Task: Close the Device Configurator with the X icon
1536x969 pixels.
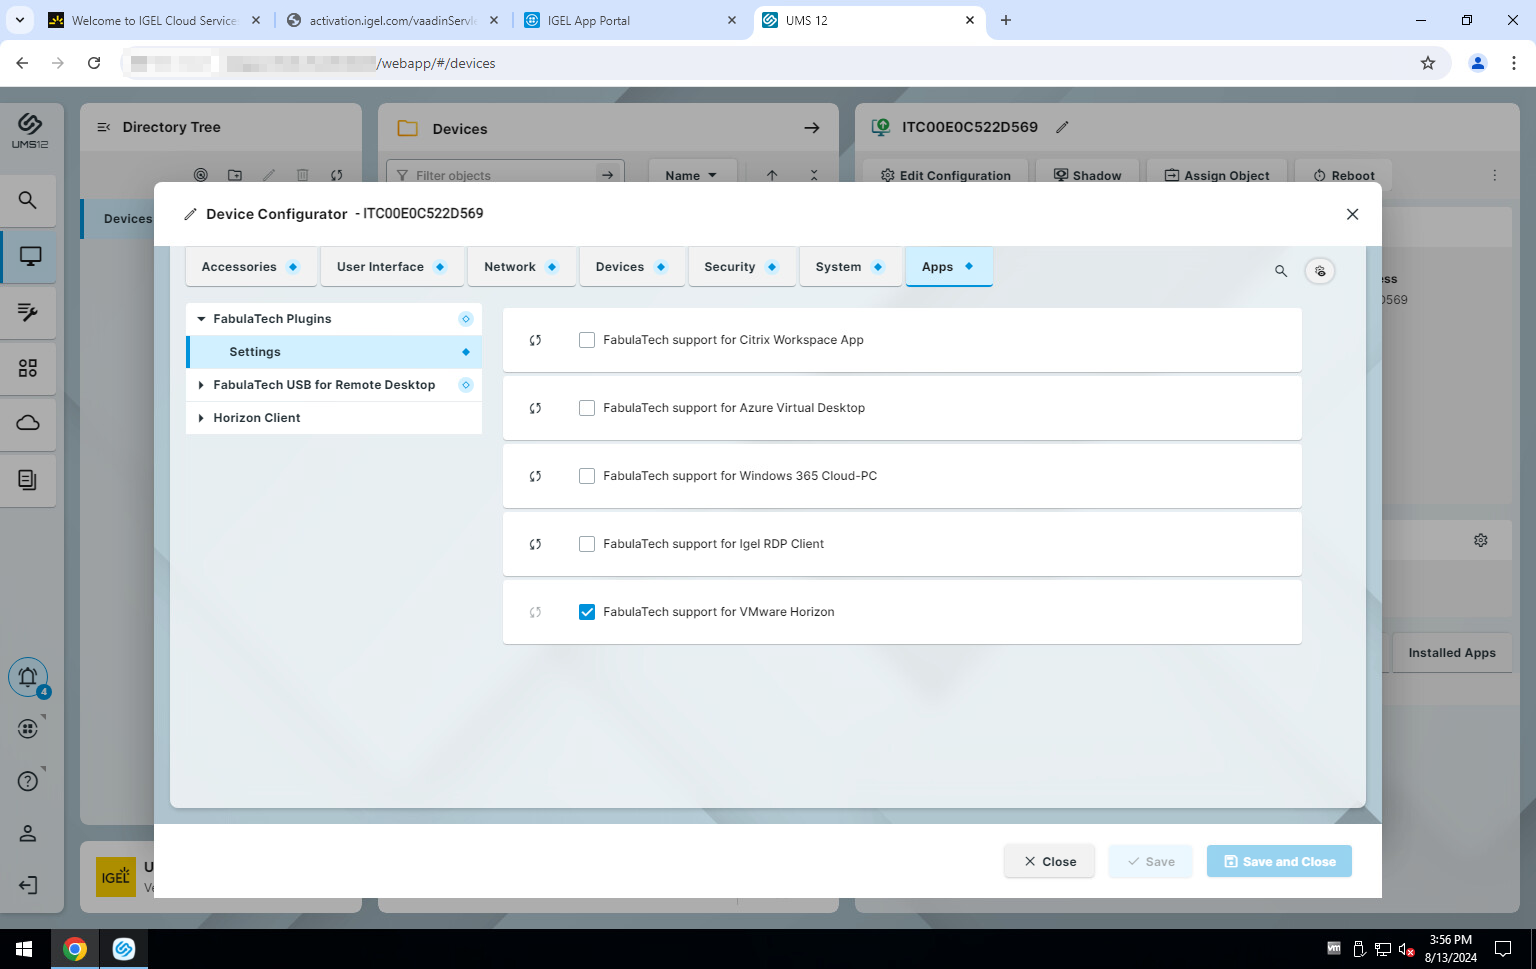Action: (x=1352, y=214)
